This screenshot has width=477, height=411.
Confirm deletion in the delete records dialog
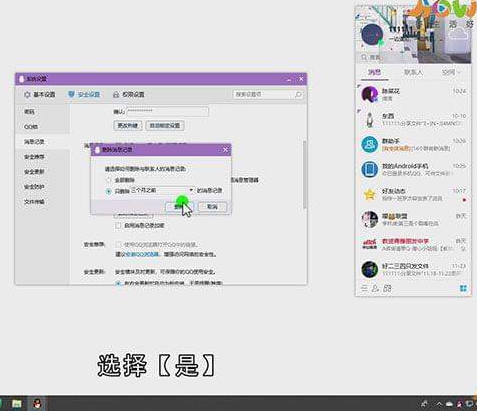click(179, 207)
